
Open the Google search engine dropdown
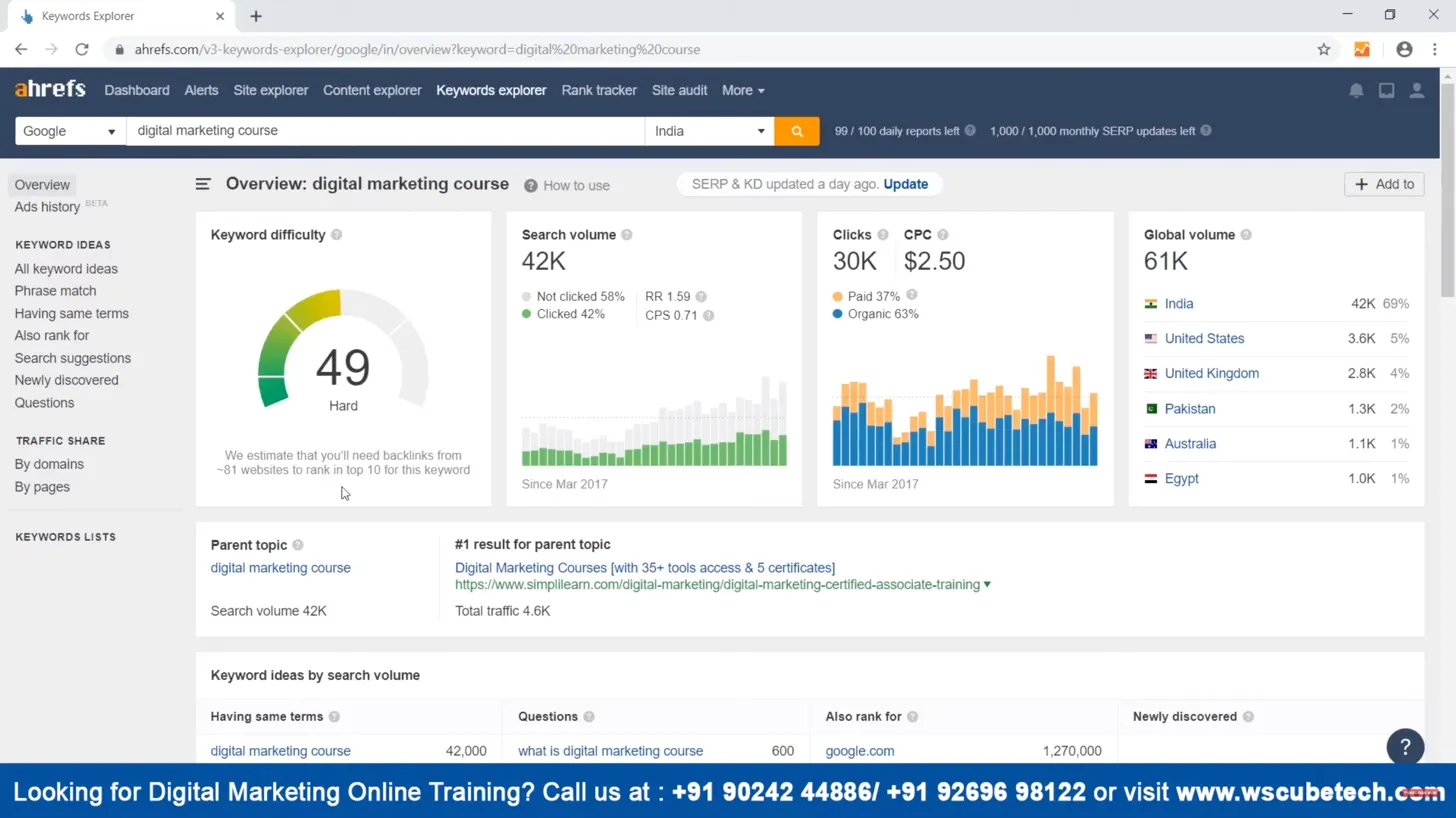(x=70, y=131)
